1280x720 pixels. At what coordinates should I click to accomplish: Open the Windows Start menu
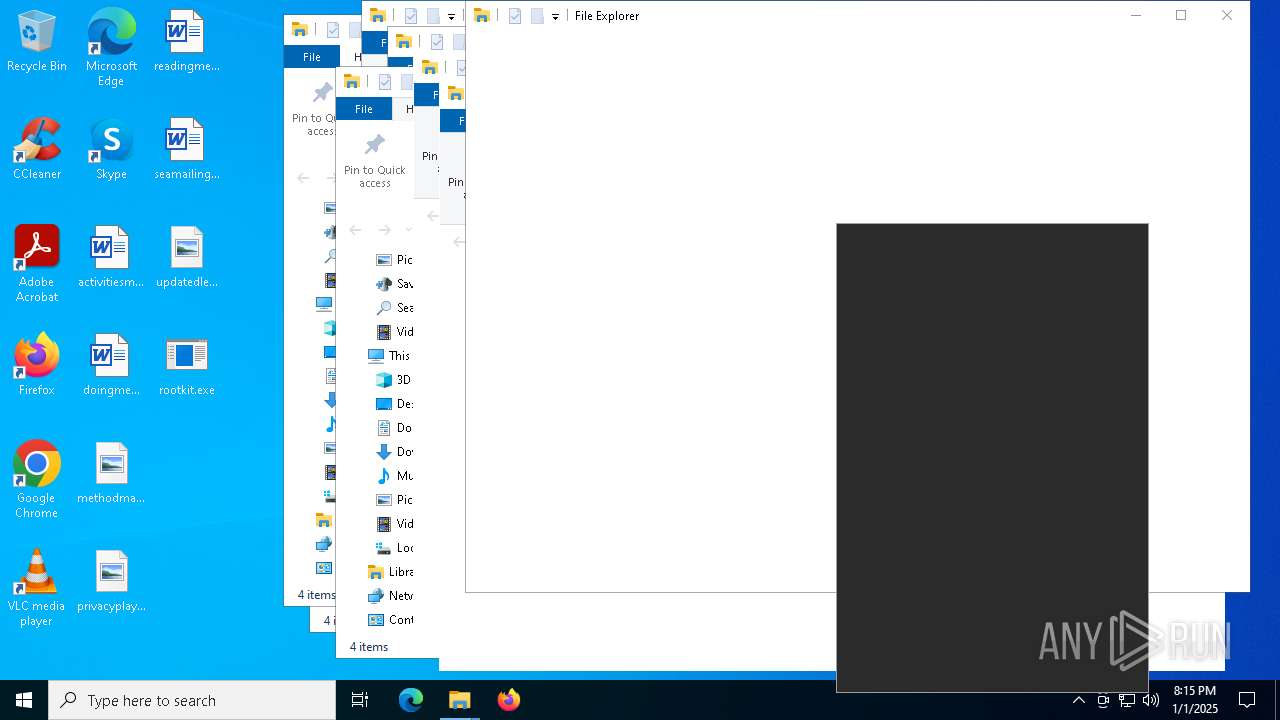24,700
